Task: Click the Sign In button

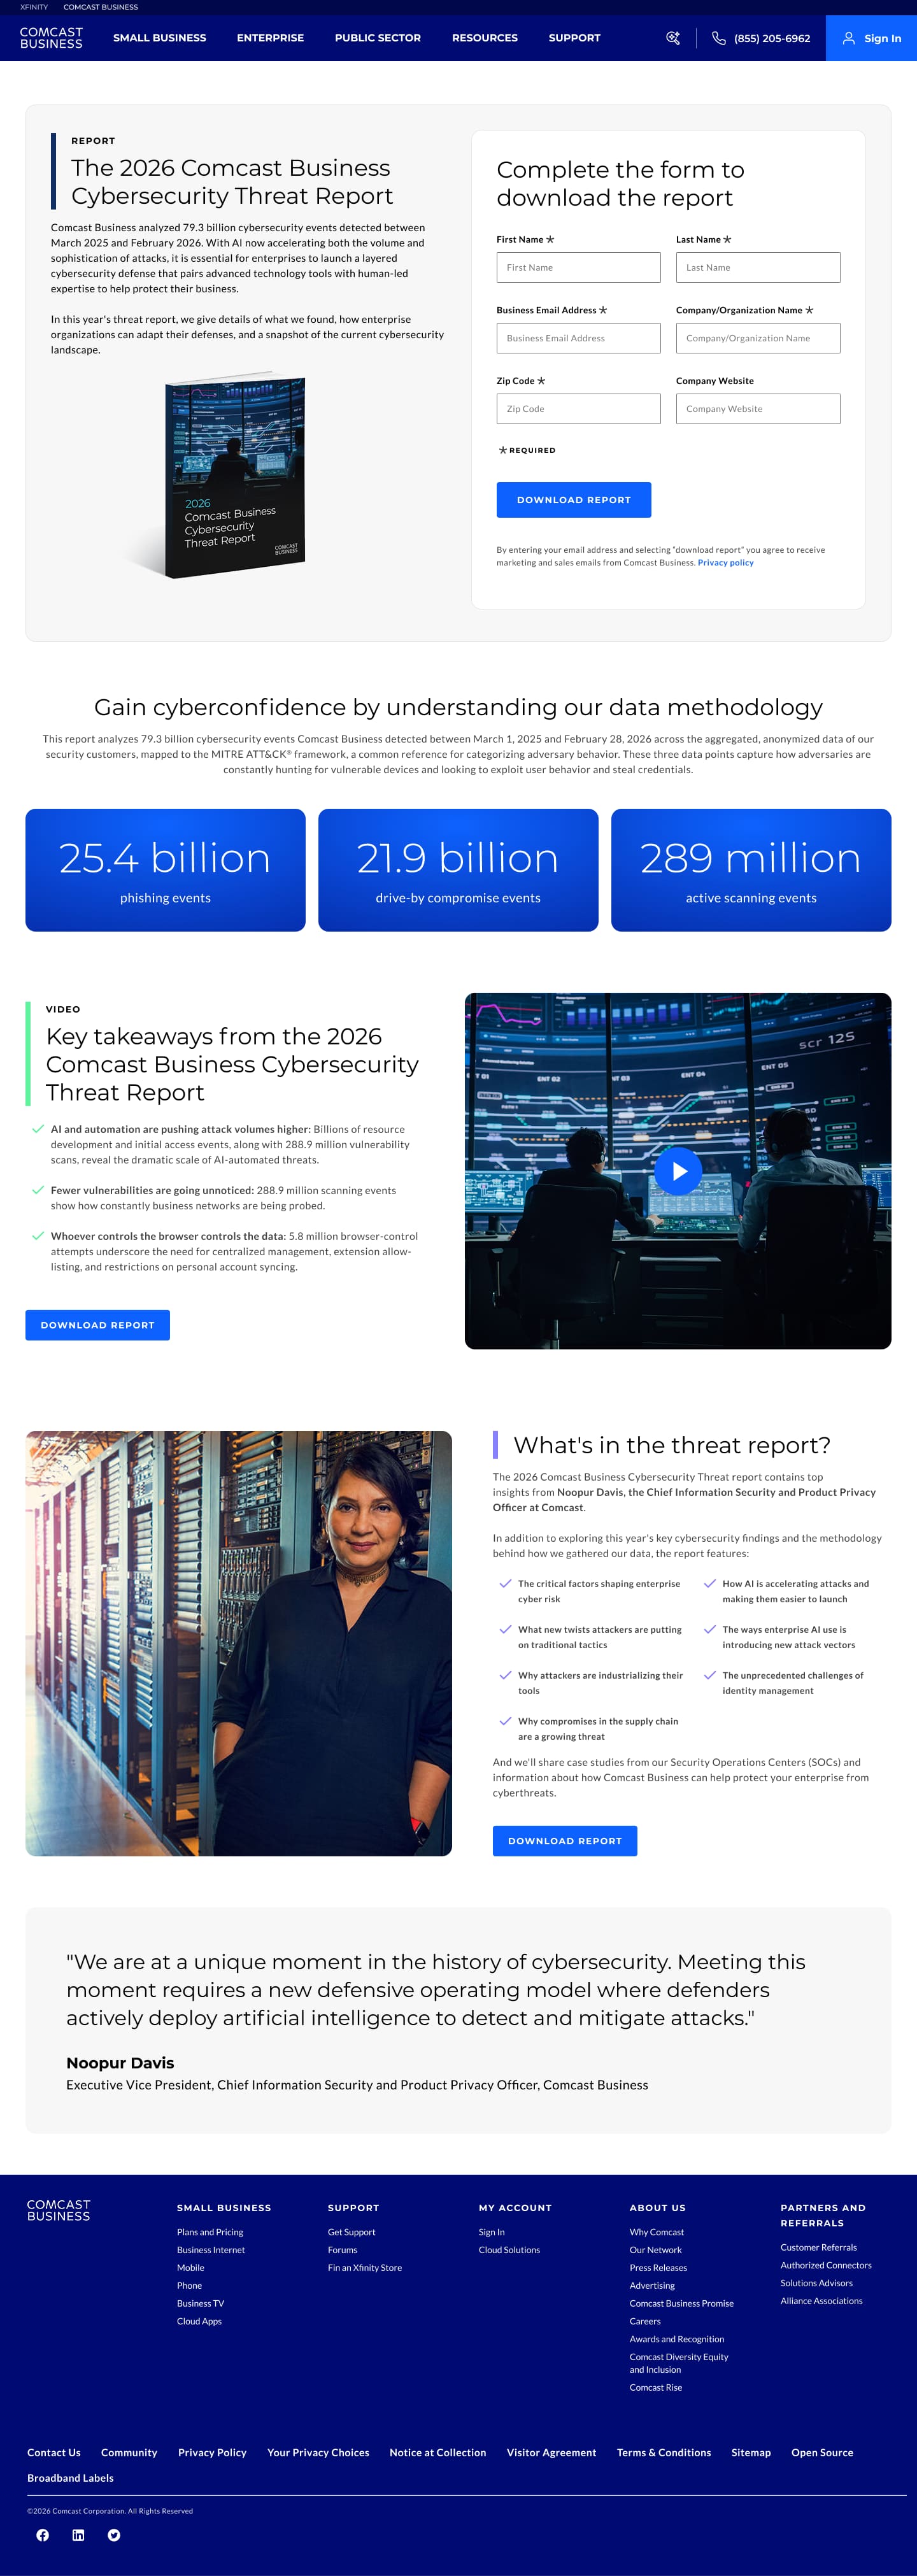Action: (871, 38)
